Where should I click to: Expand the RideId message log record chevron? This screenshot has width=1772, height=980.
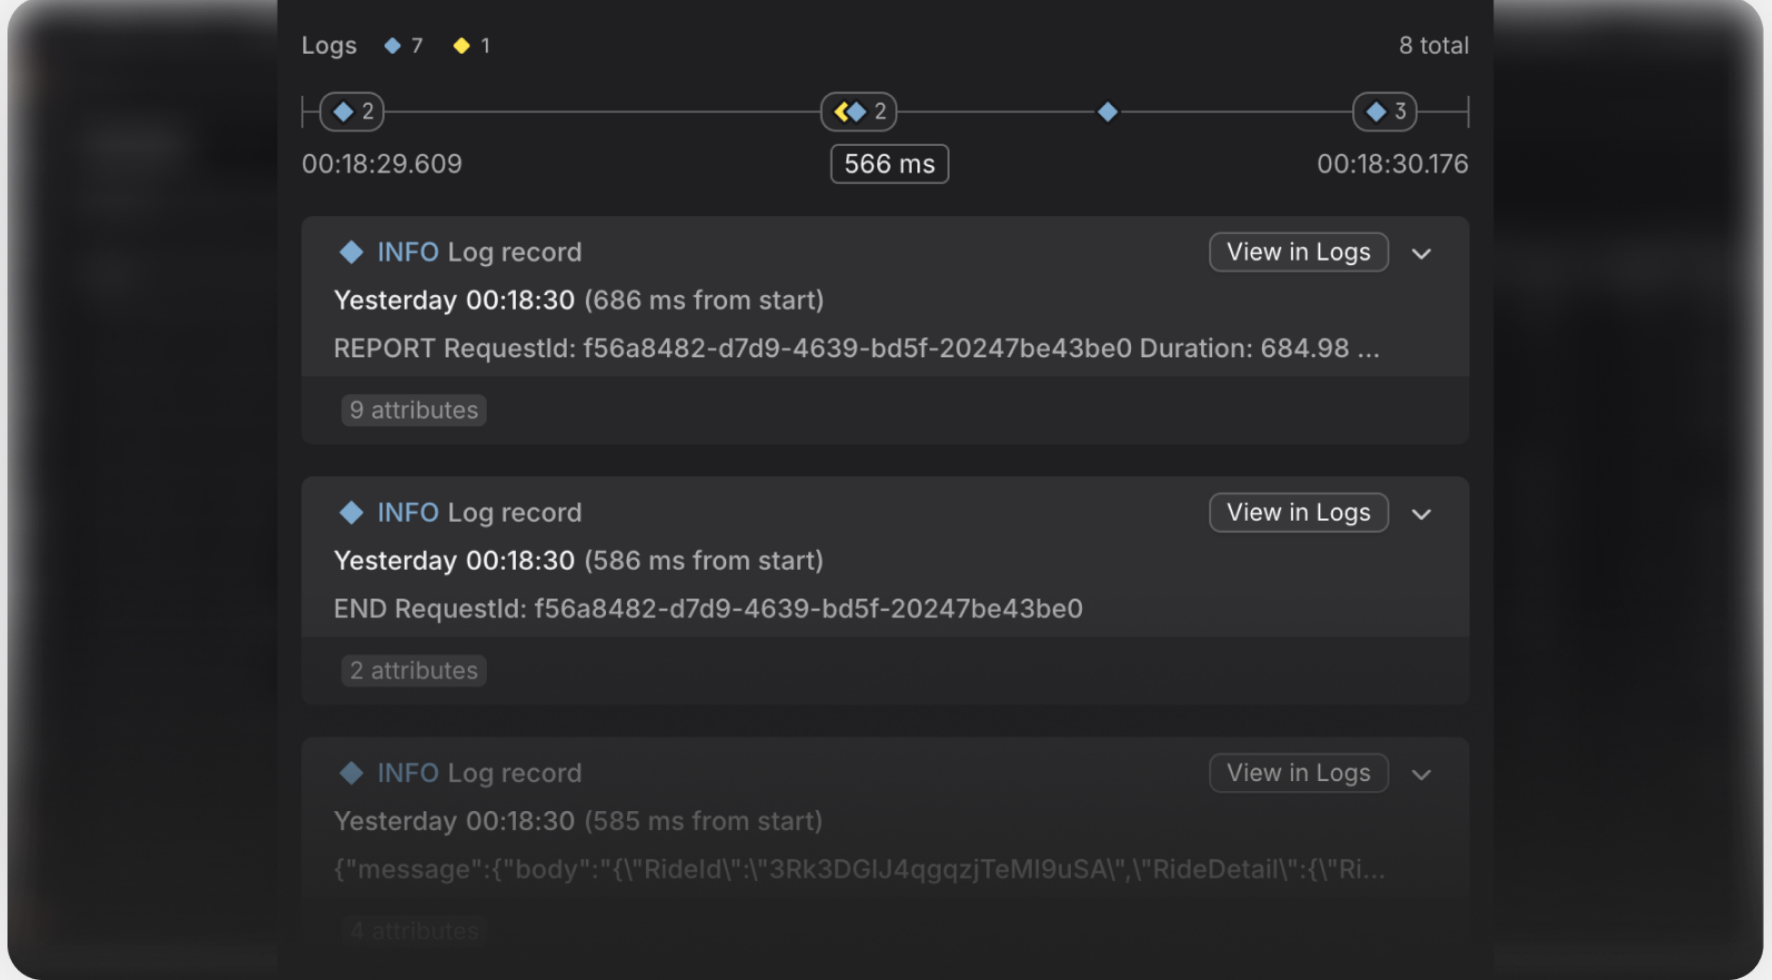[x=1422, y=775]
